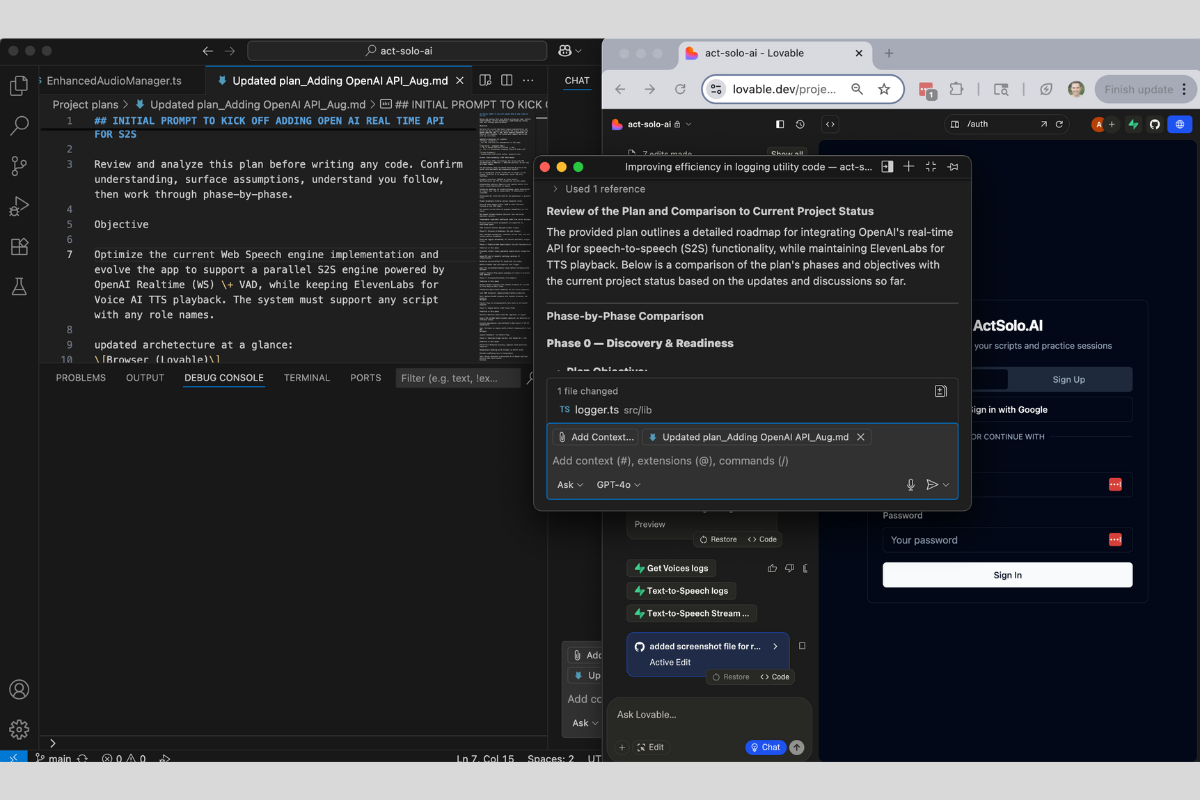Image resolution: width=1200 pixels, height=800 pixels.
Task: Select the EnhancedAudioManager.ts editor tab
Action: pos(113,81)
